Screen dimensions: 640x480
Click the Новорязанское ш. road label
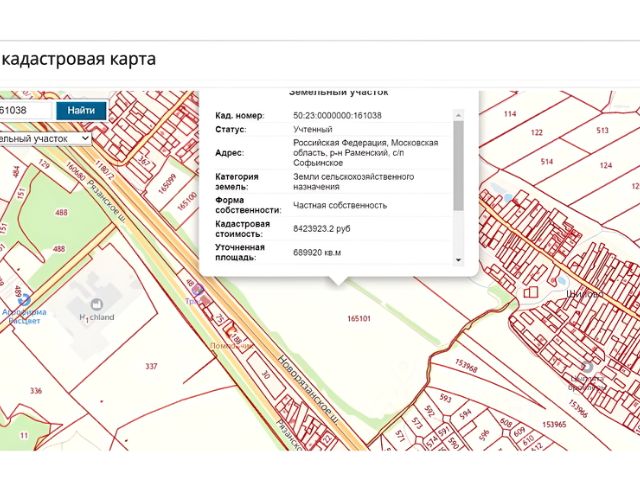306,390
